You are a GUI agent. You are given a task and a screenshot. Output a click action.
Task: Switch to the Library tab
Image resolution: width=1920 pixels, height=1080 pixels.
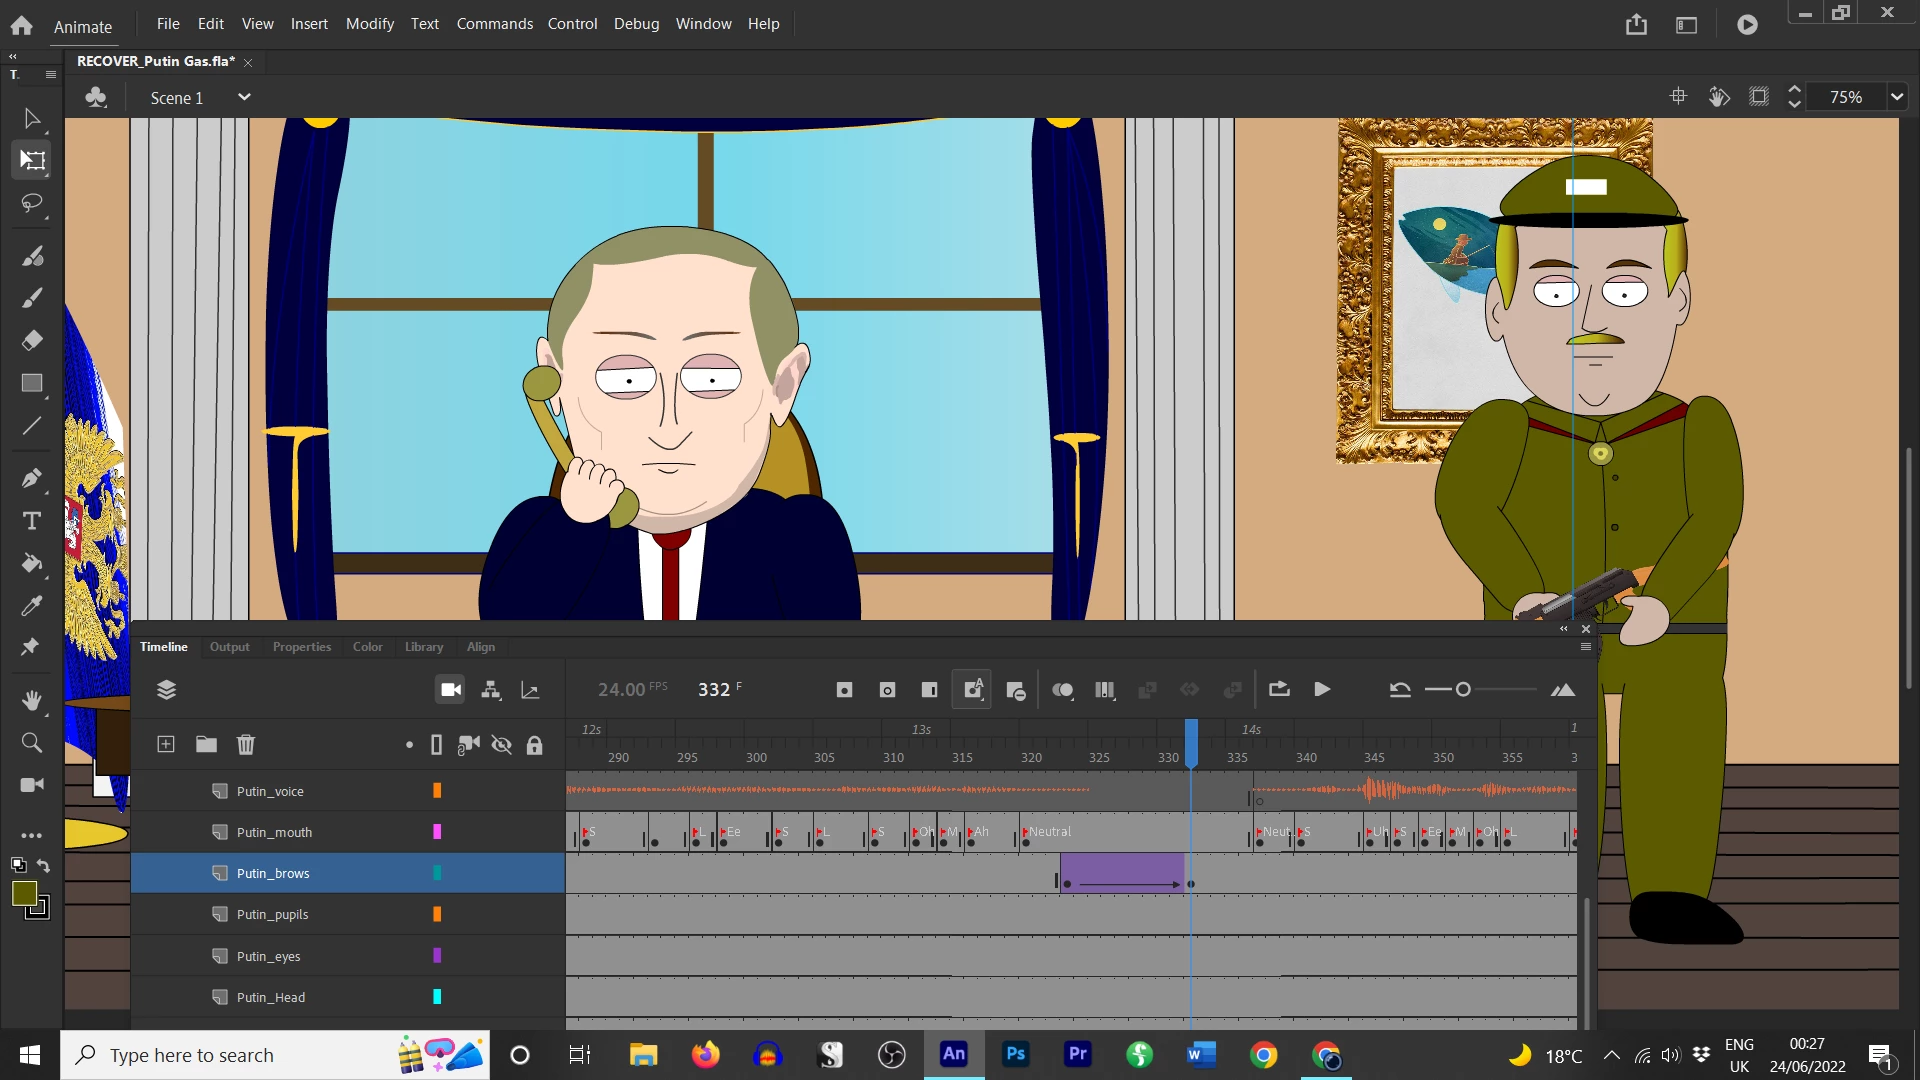click(x=423, y=647)
